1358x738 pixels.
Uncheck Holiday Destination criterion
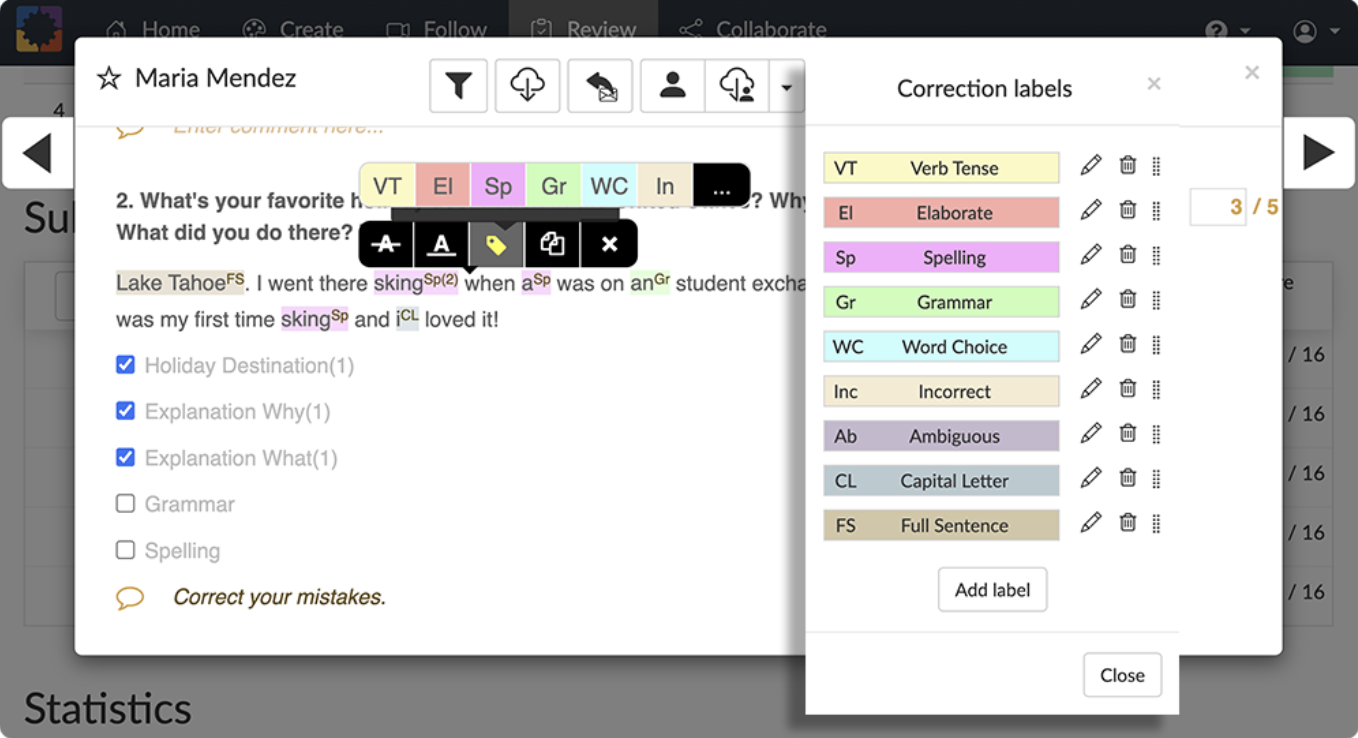[x=125, y=365]
